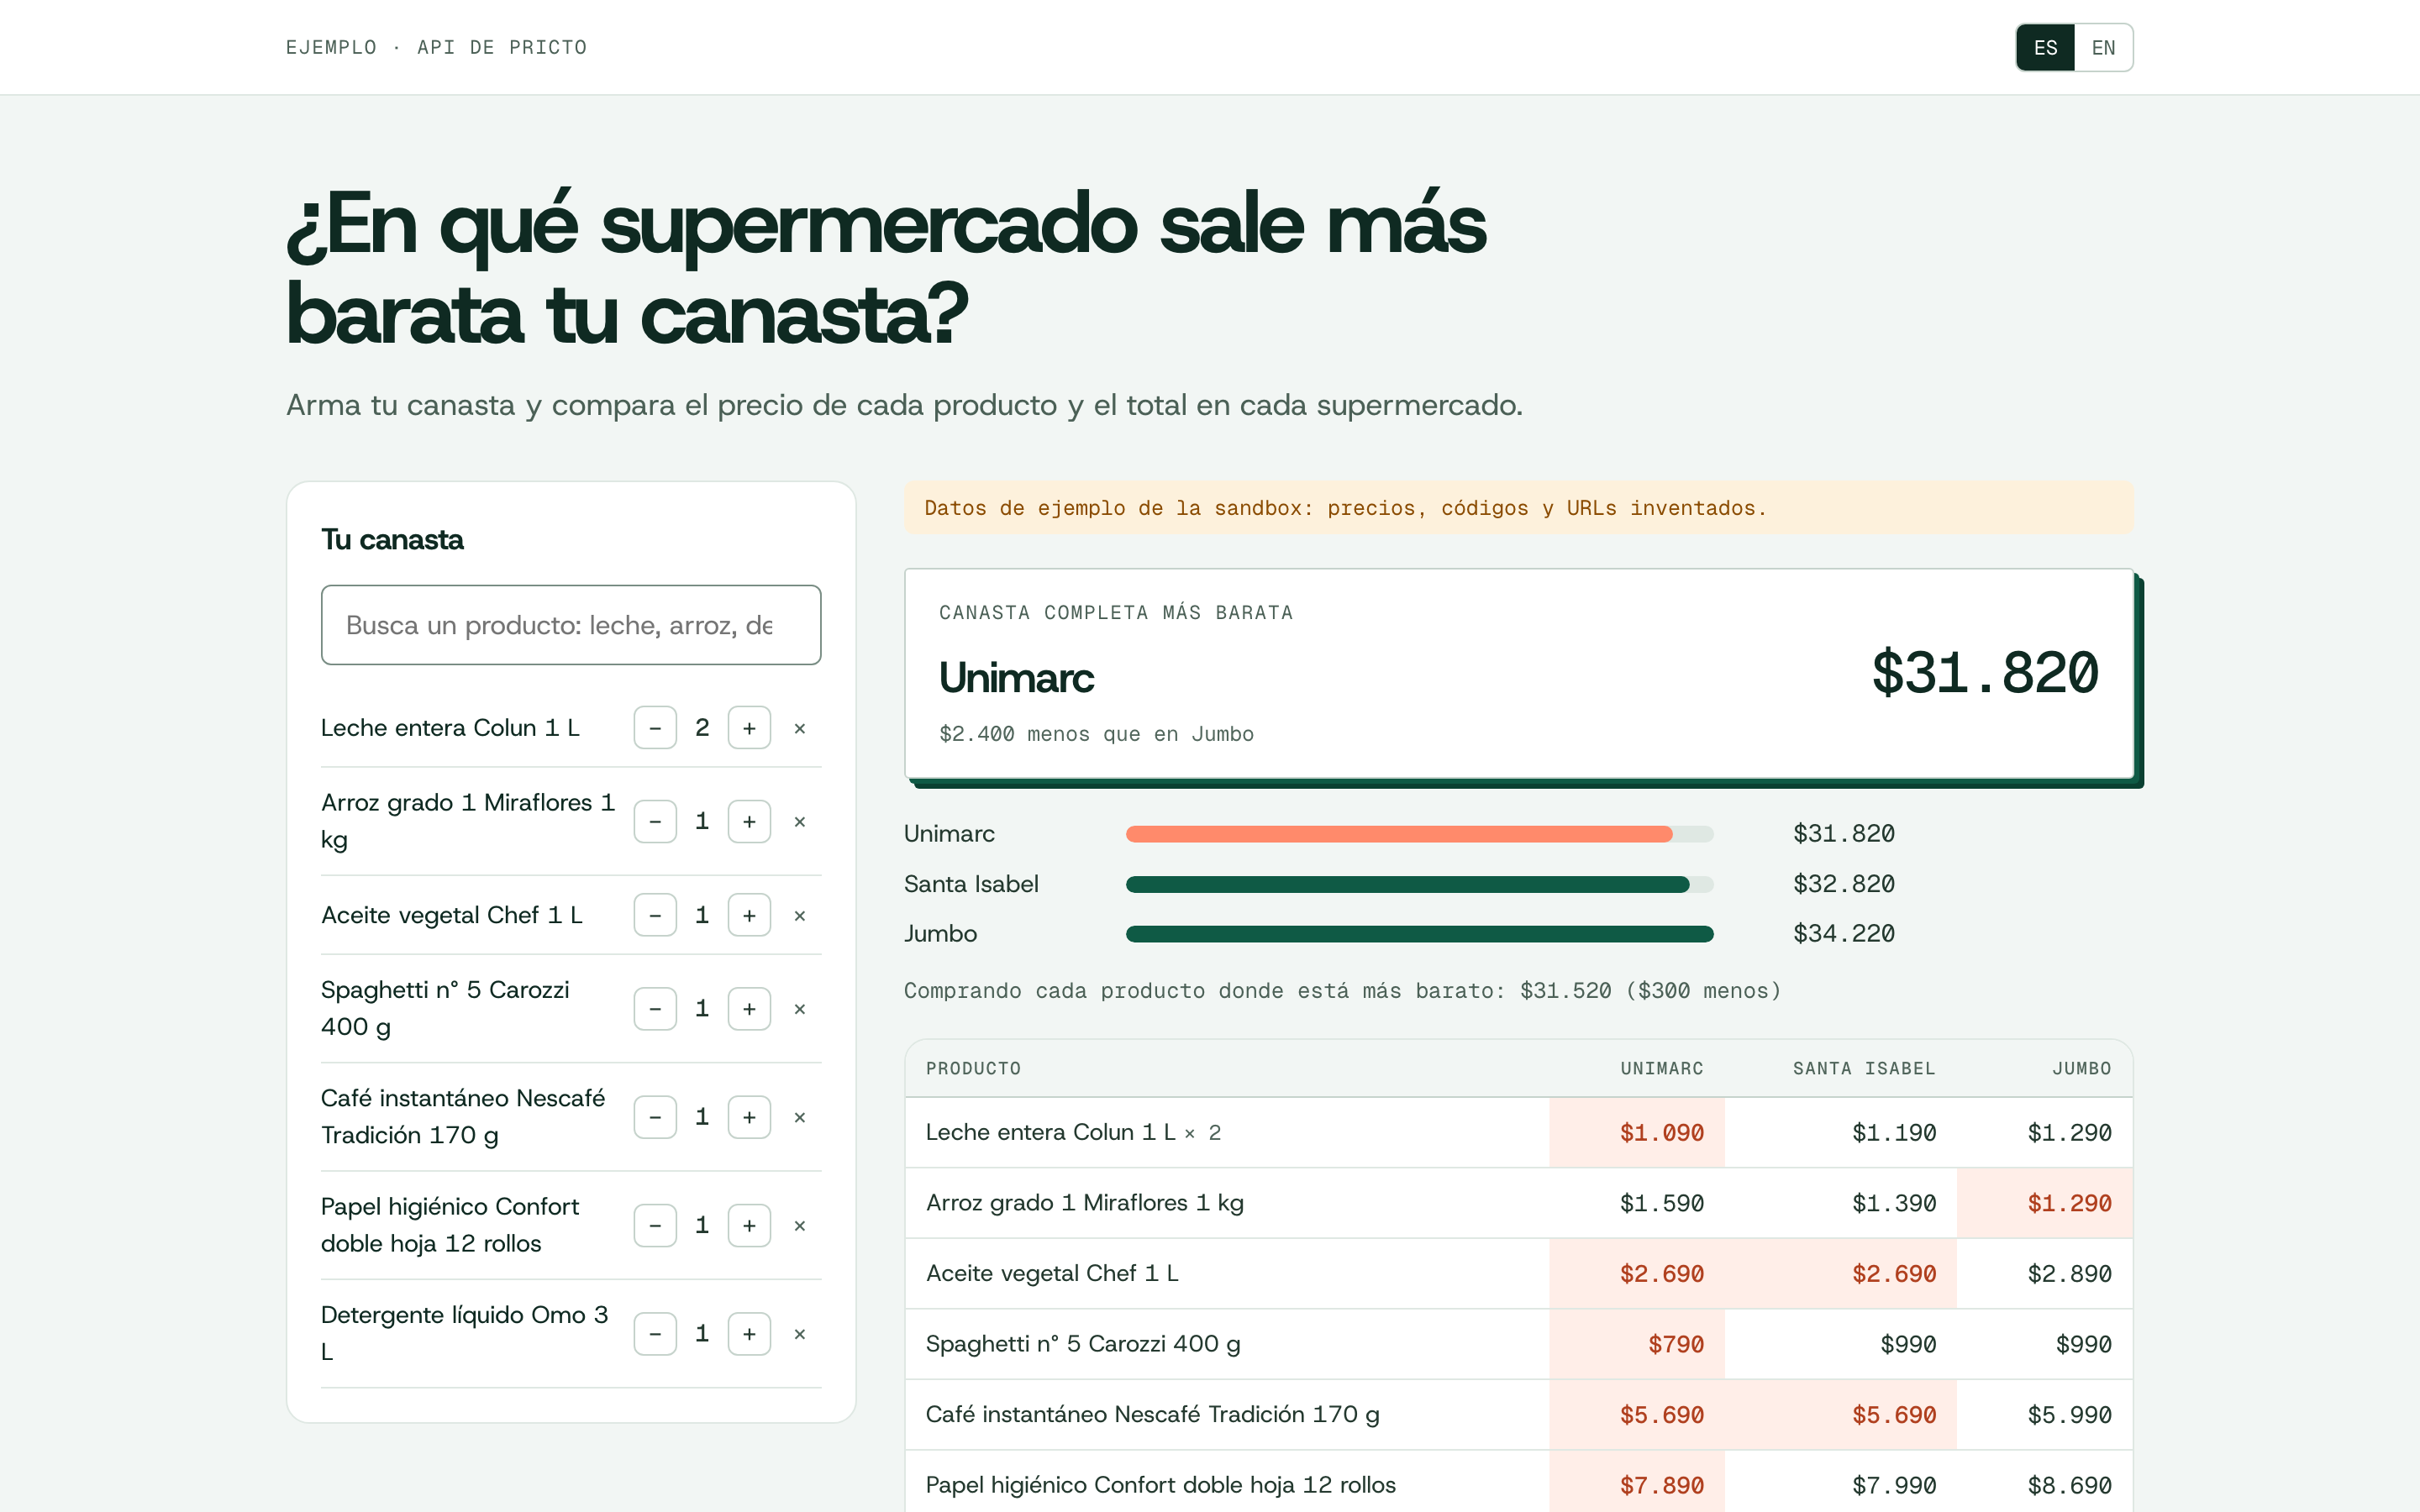Image resolution: width=2420 pixels, height=1512 pixels.
Task: Remove Detergente líquido Omo 3 L from basket
Action: pyautogui.click(x=800, y=1333)
